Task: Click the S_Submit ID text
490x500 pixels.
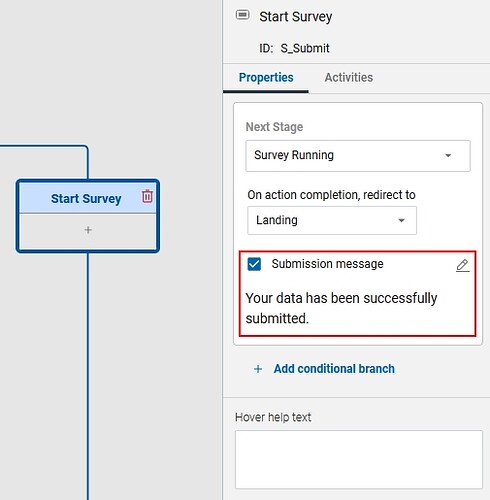Action: (x=305, y=48)
